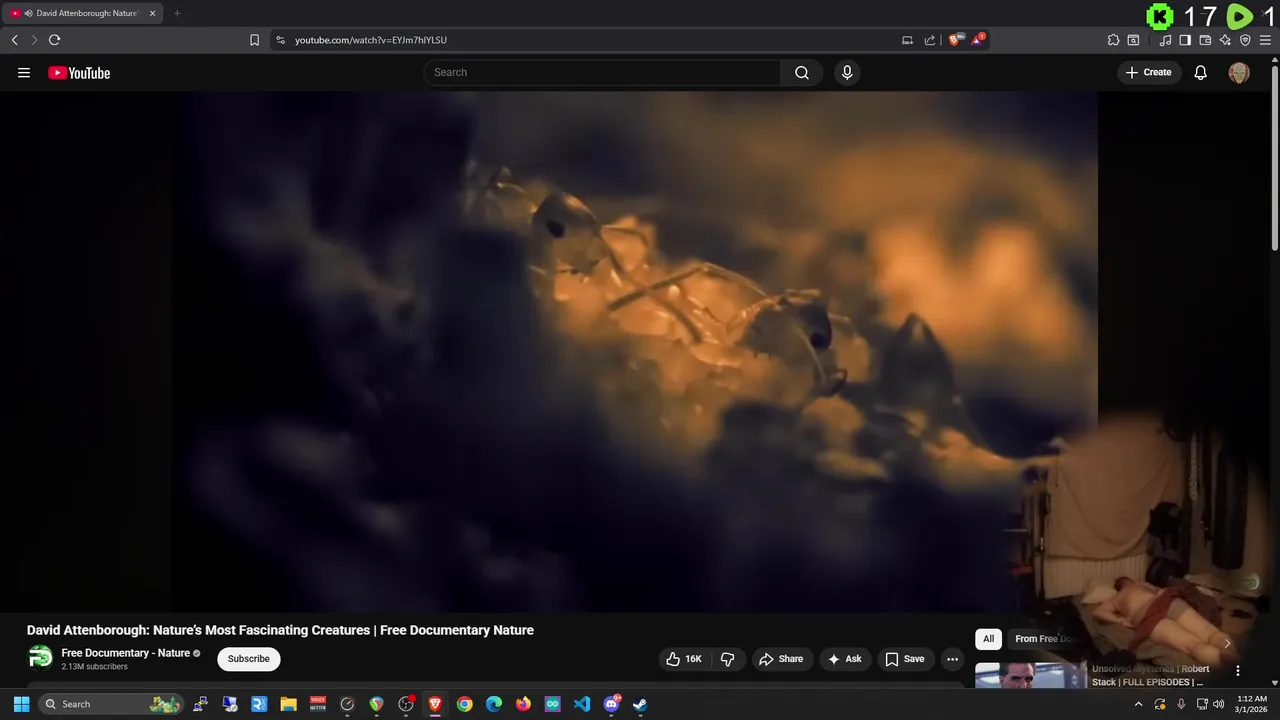The image size is (1280, 720).
Task: Open Firefox from the taskbar
Action: pos(523,704)
